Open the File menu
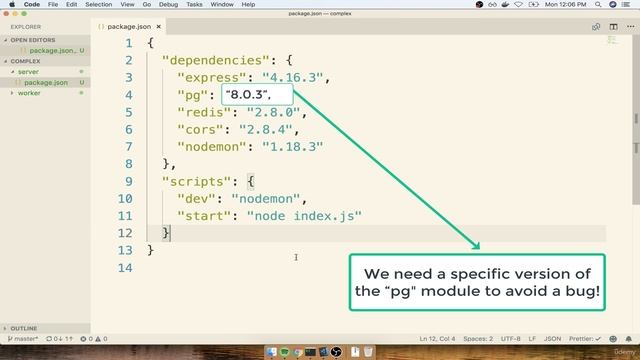 click(x=53, y=4)
